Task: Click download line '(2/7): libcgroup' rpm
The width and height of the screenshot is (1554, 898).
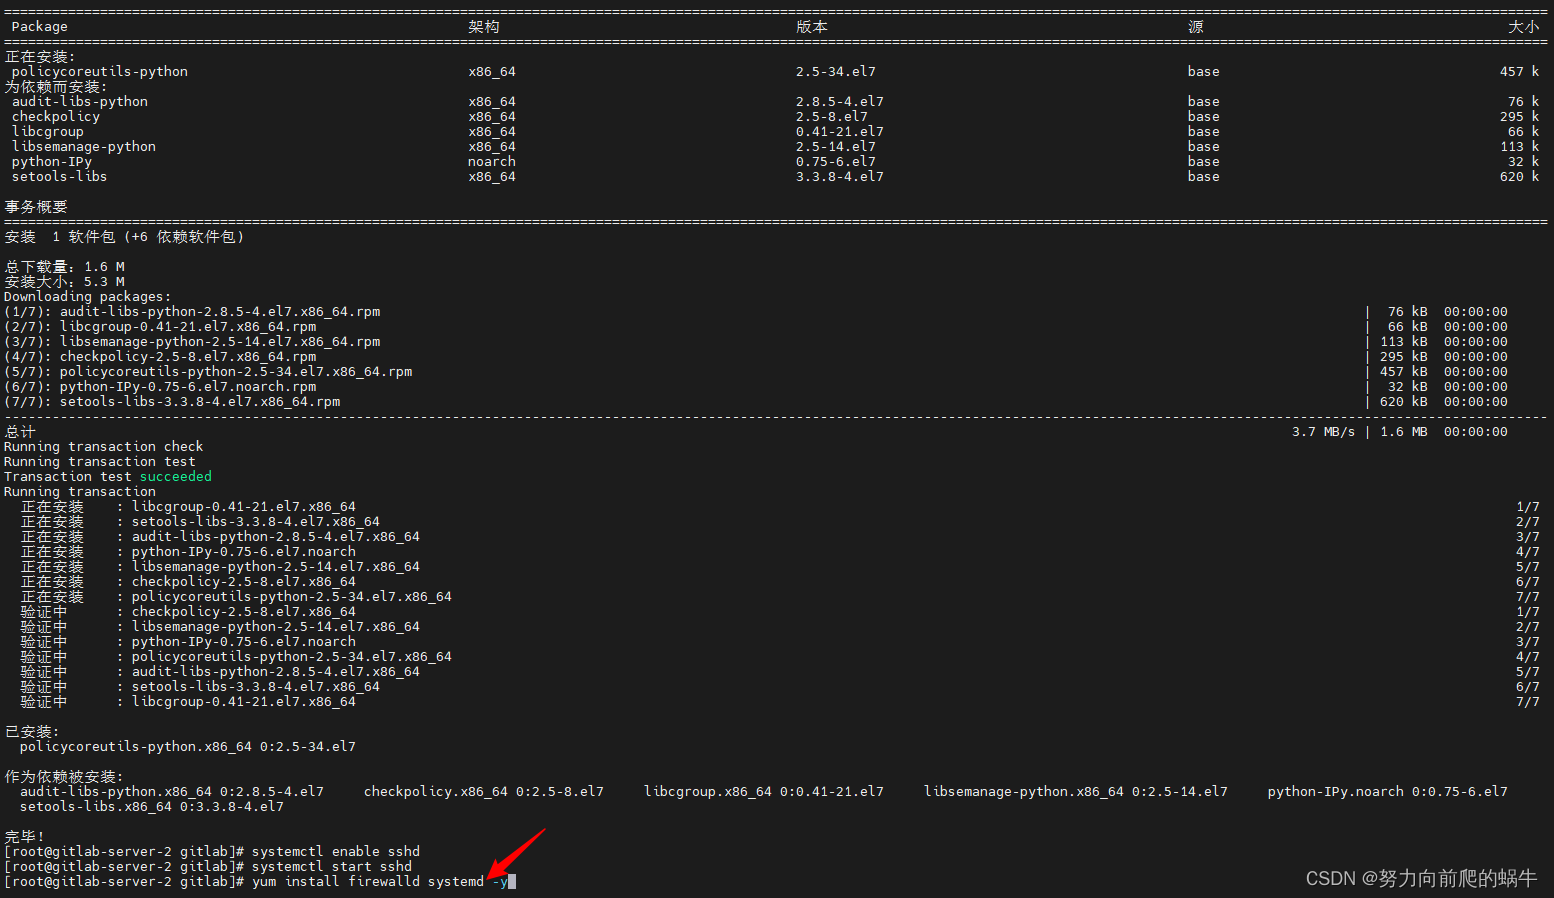Action: tap(160, 327)
